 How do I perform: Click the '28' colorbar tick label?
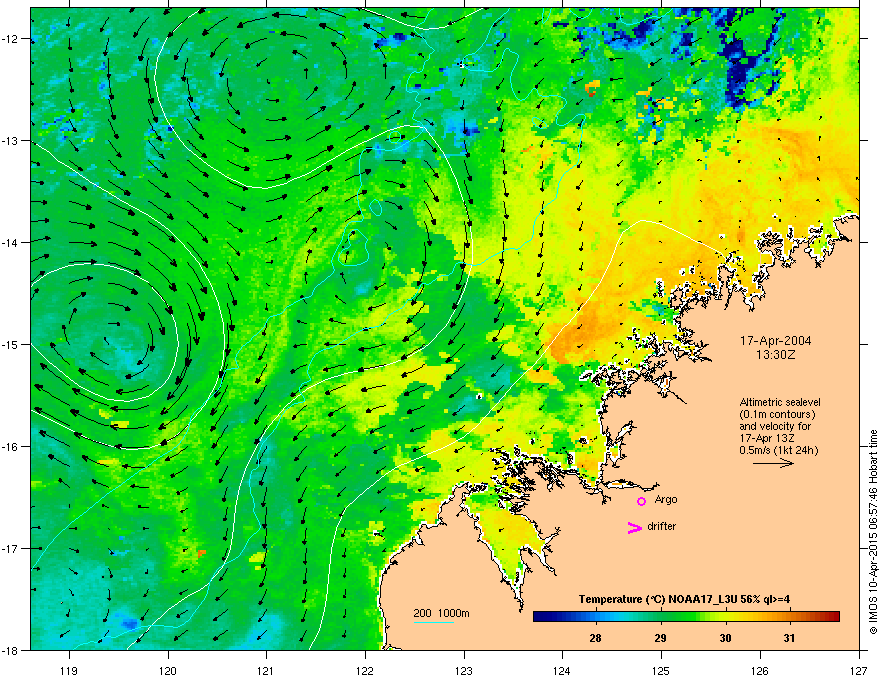[595, 638]
